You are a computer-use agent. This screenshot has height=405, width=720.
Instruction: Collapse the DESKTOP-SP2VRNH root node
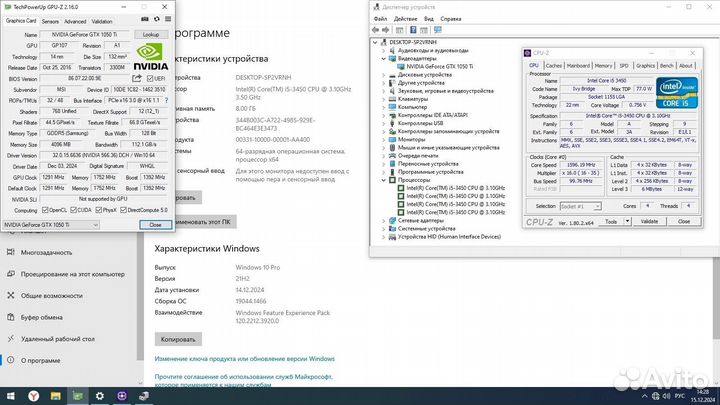pos(375,42)
